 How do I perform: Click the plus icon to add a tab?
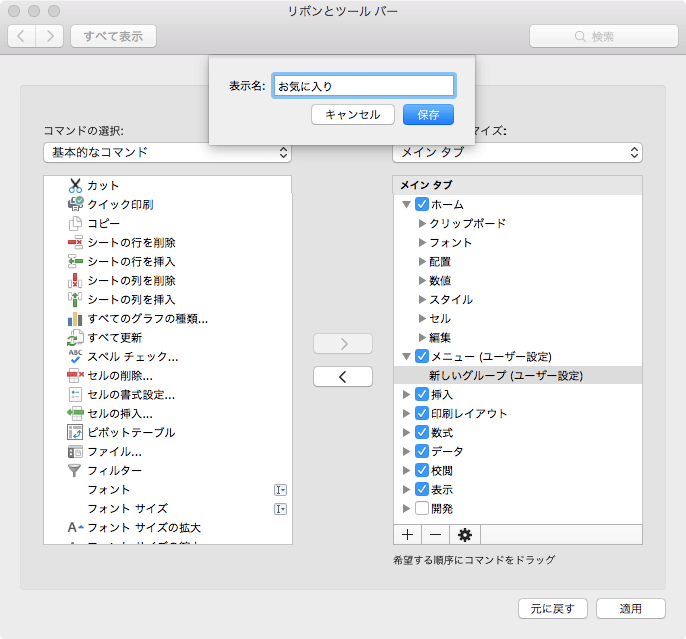click(x=407, y=534)
